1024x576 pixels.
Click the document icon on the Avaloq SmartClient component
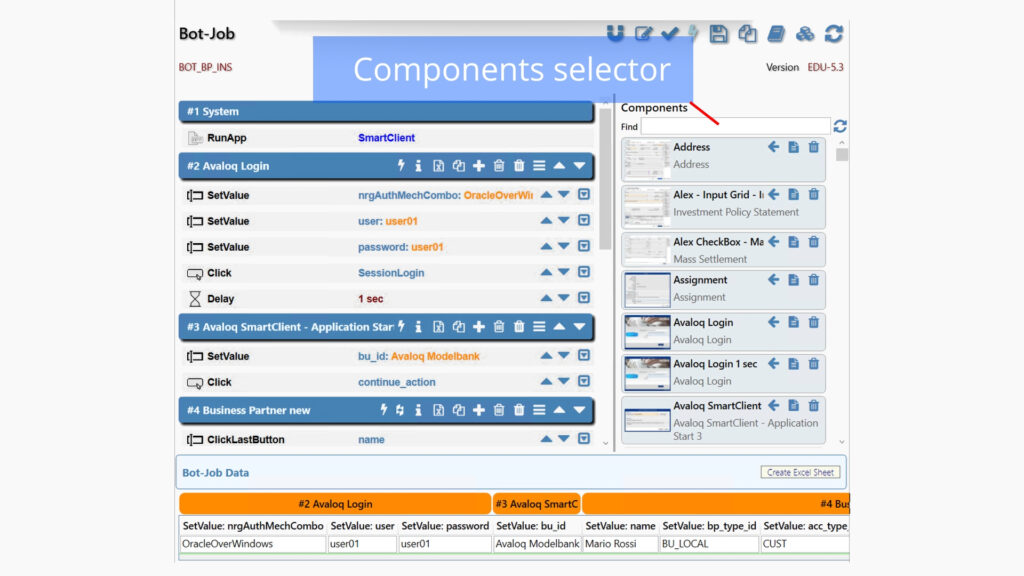pyautogui.click(x=793, y=406)
